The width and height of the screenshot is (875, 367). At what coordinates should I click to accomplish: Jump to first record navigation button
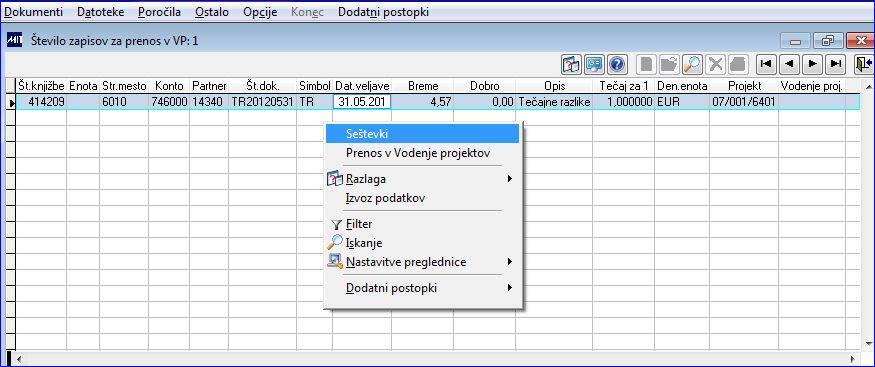[766, 64]
